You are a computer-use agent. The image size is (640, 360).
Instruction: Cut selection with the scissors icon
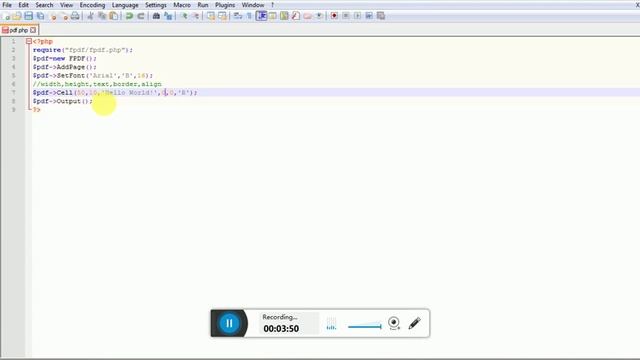pyautogui.click(x=90, y=16)
